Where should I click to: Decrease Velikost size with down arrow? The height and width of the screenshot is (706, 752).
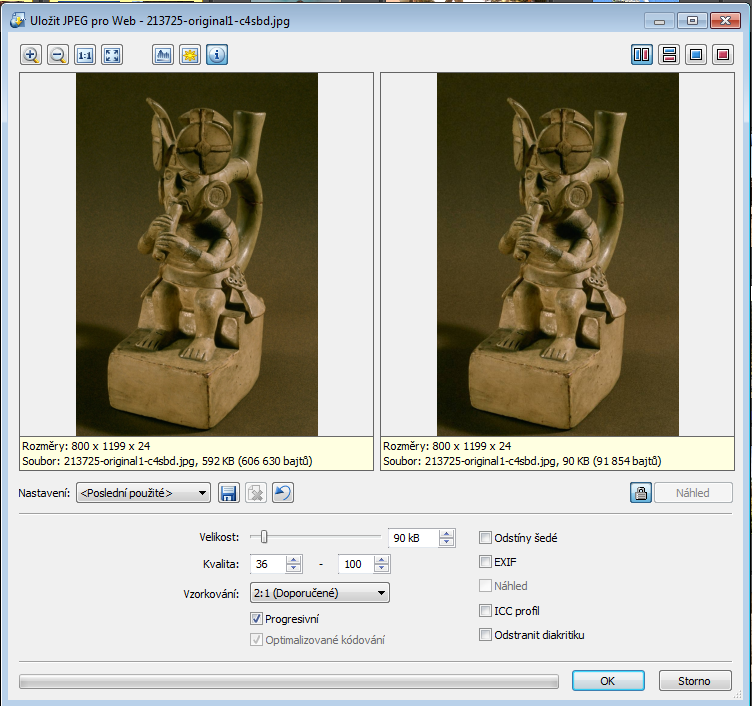(x=446, y=542)
